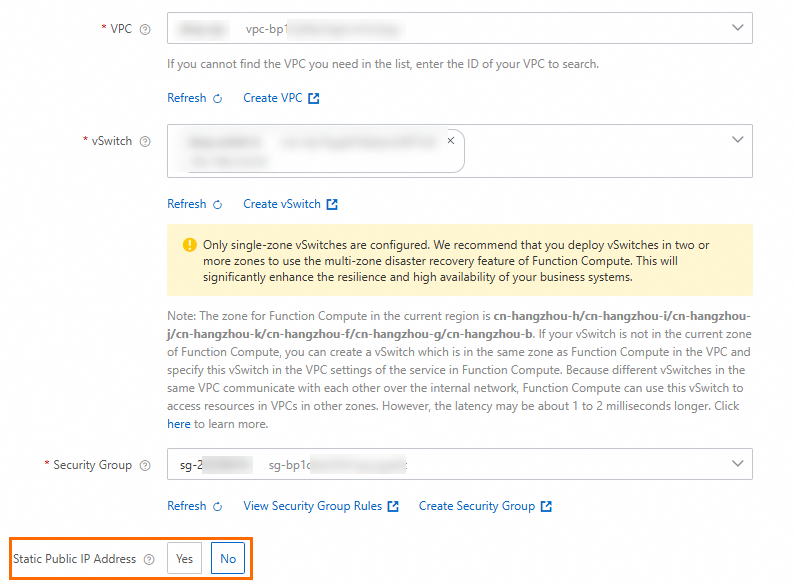The height and width of the screenshot is (586, 795).
Task: Click the 'VPC' field label
Action: [x=121, y=29]
